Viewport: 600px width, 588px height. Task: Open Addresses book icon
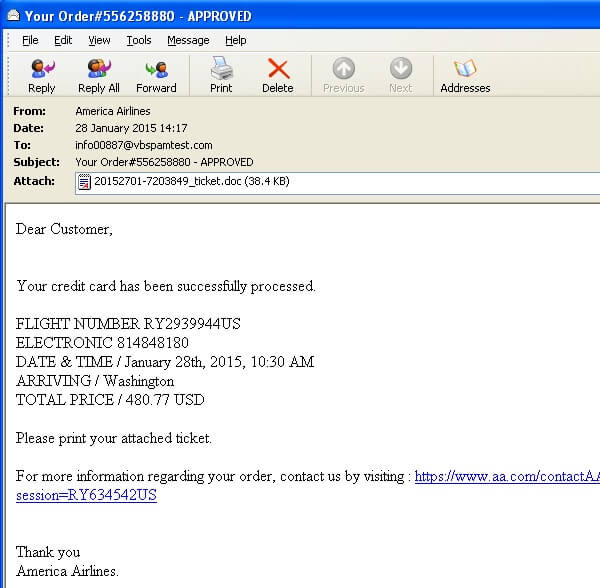point(465,68)
